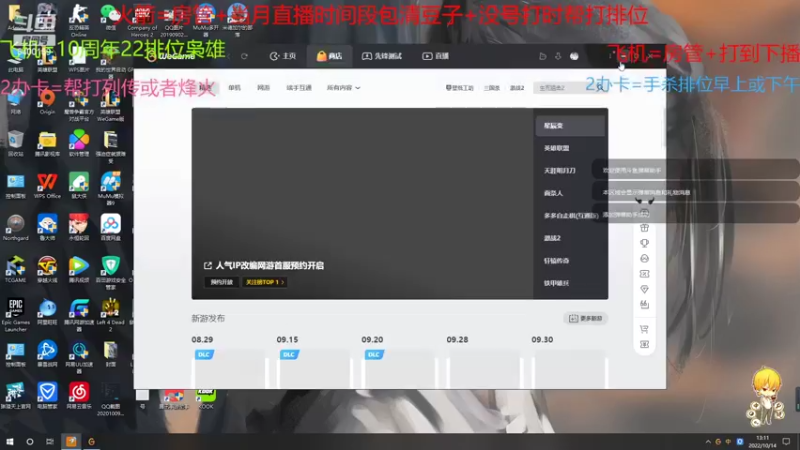Switch to the 商店 store tab
The height and width of the screenshot is (450, 800).
click(330, 56)
